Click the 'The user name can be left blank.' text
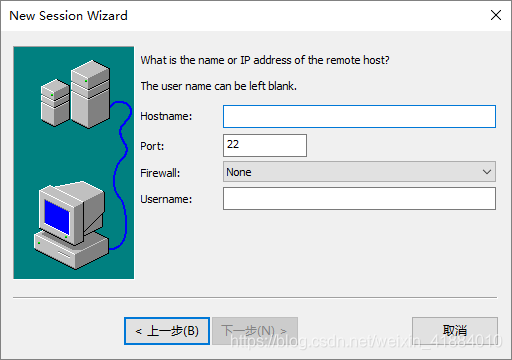The width and height of the screenshot is (512, 360). tap(218, 86)
